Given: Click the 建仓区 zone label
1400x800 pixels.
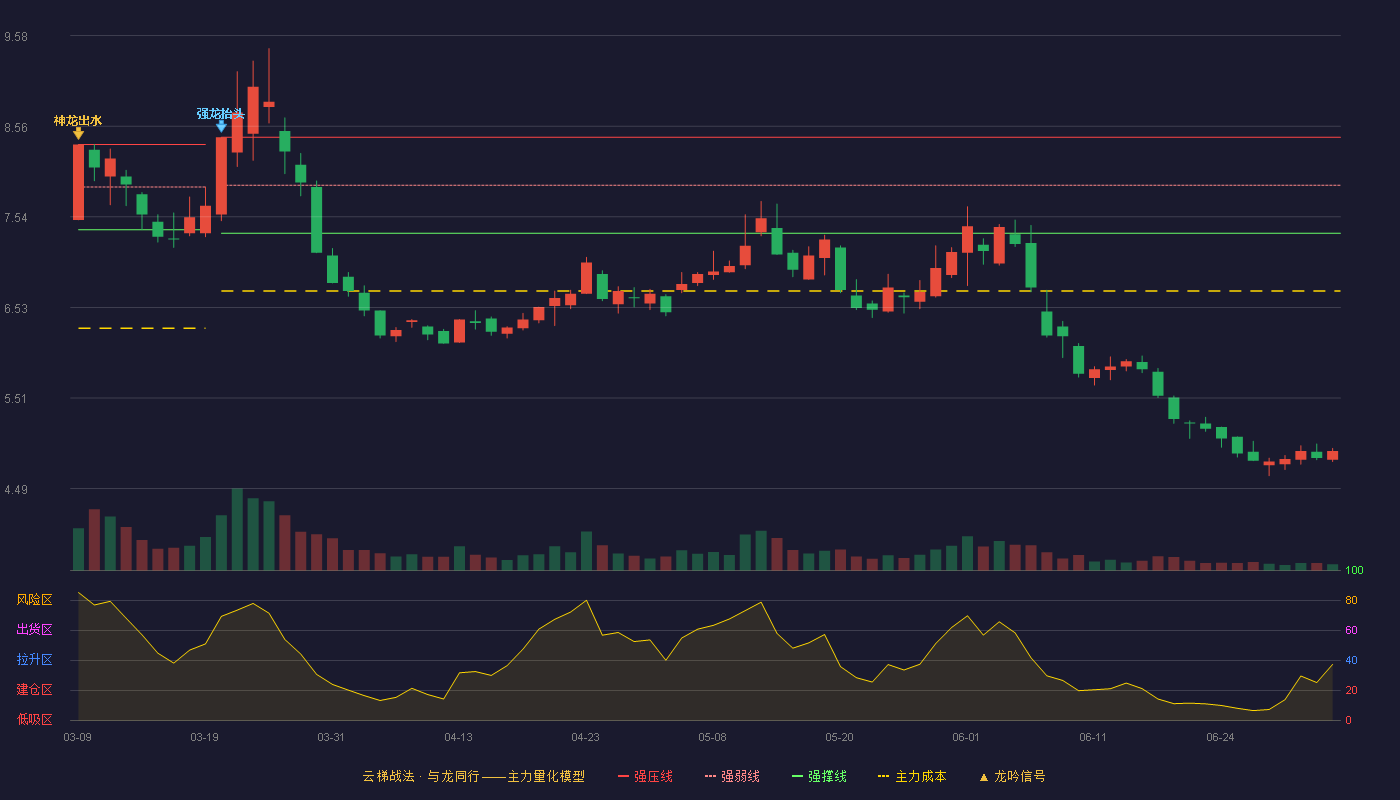Looking at the screenshot, I should click(34, 690).
